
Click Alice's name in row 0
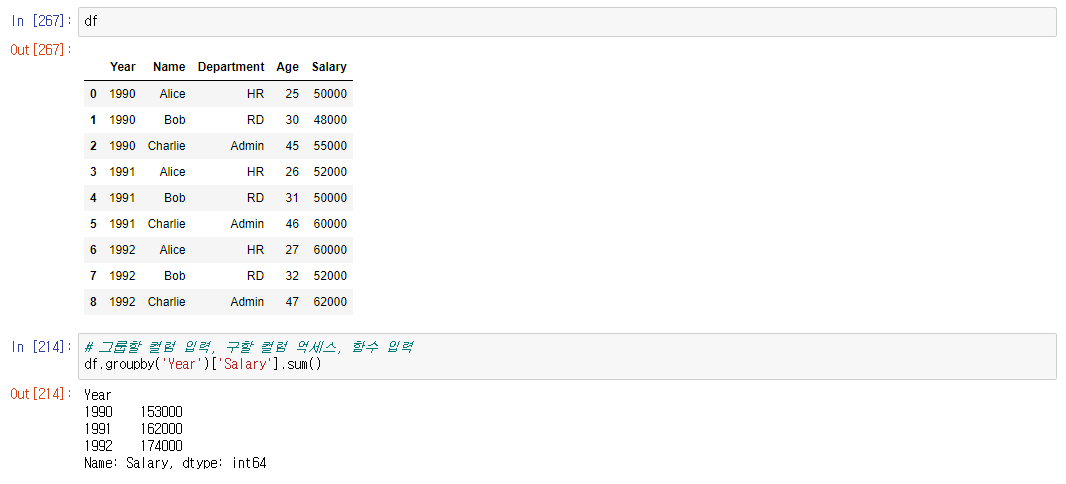pos(172,94)
